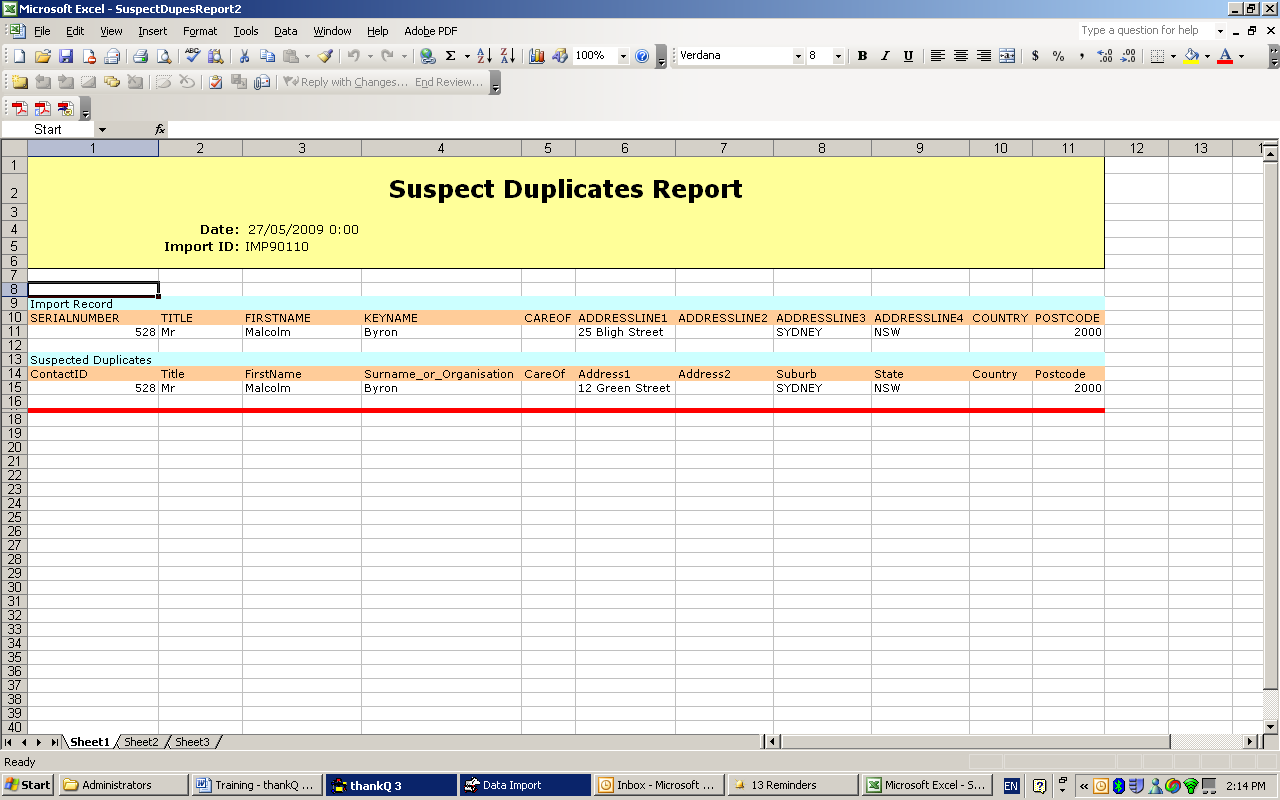
Task: Apply Percent style format
Action: 1058,56
